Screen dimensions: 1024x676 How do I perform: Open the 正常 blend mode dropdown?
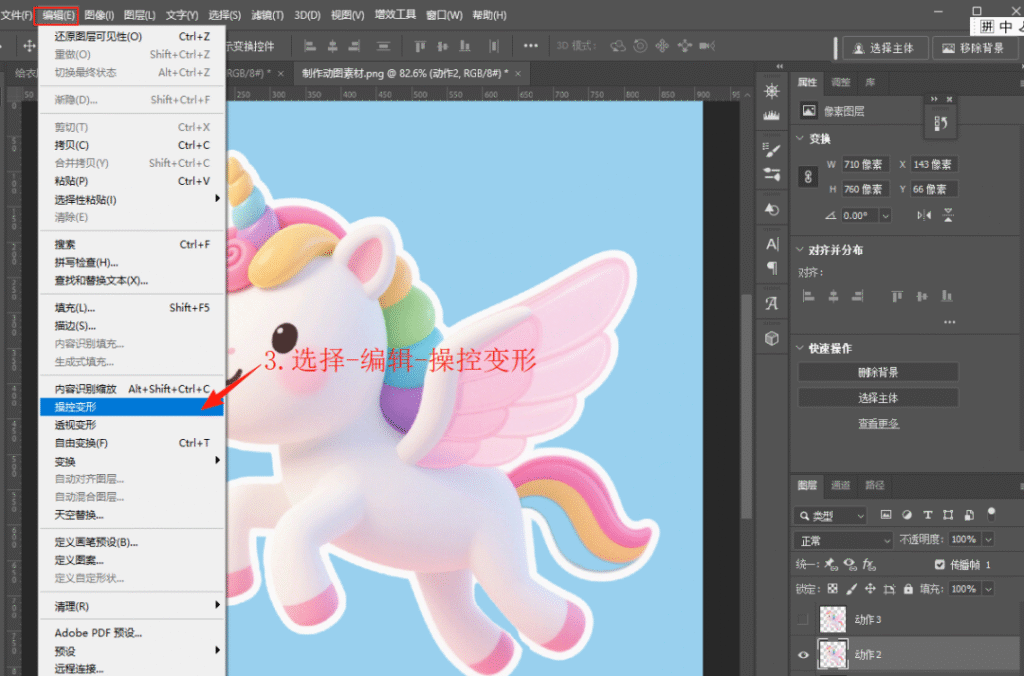click(843, 540)
